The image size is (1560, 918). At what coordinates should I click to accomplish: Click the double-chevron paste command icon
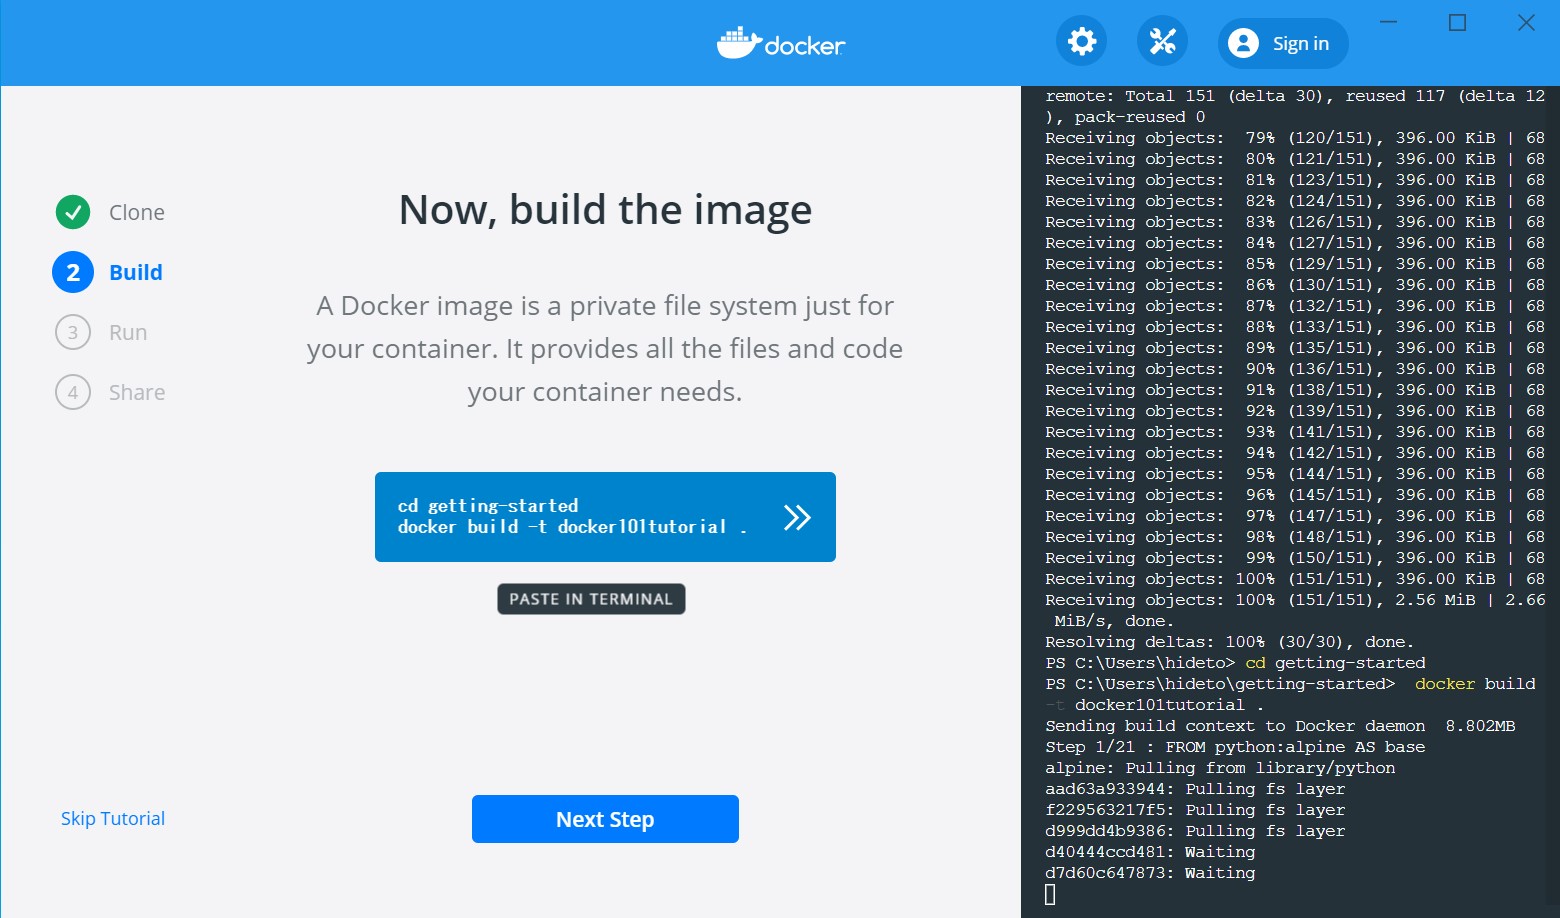coord(797,517)
